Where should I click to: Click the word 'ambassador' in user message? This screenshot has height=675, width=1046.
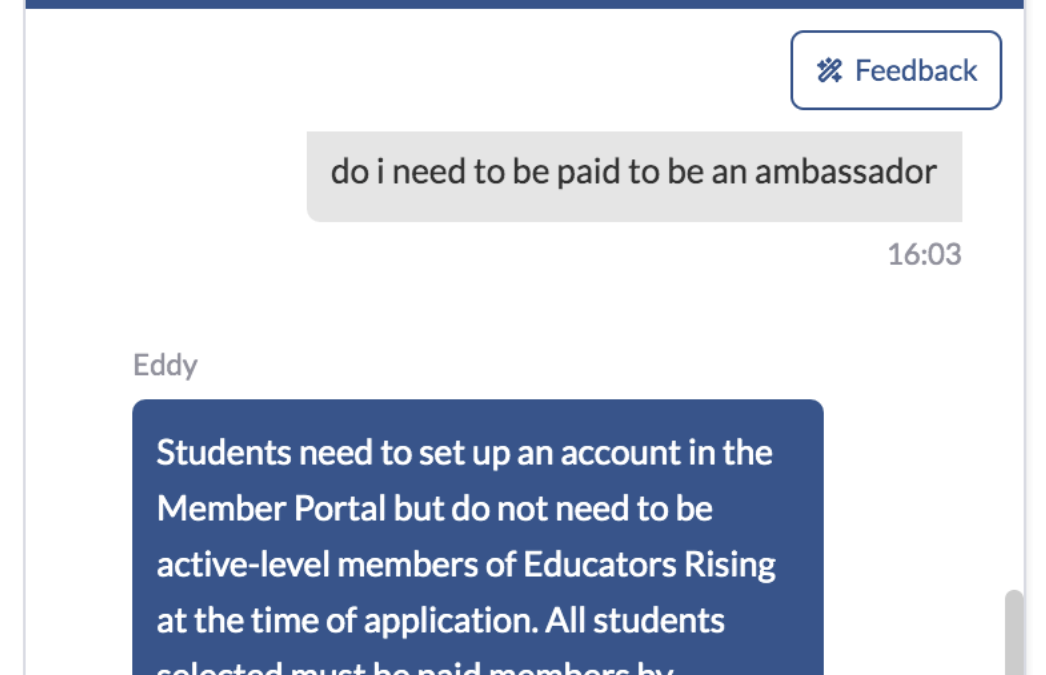point(845,172)
